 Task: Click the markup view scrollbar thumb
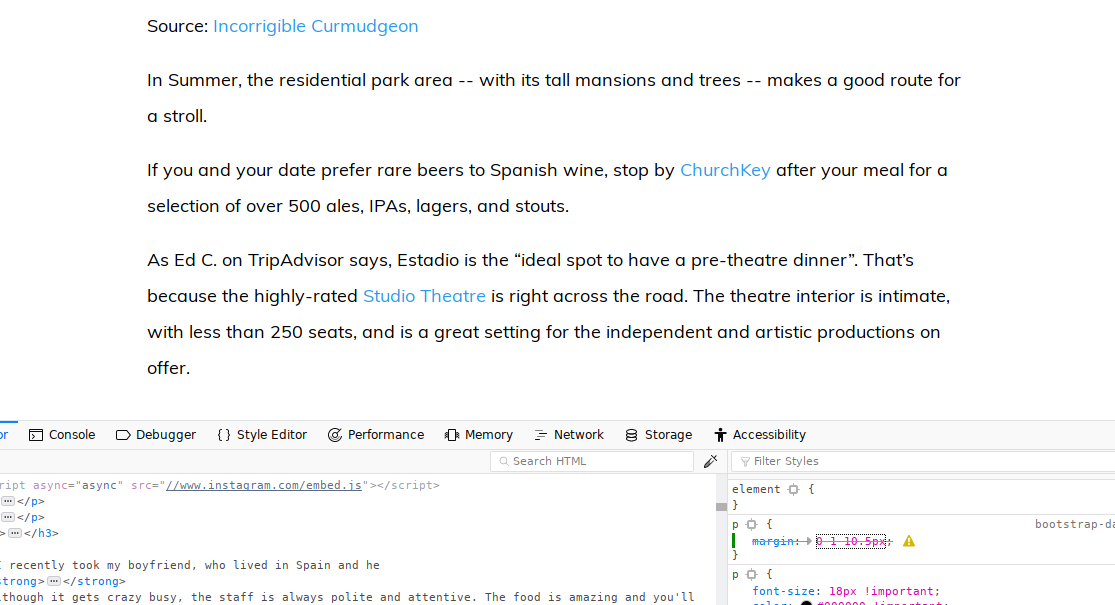pyautogui.click(x=721, y=507)
